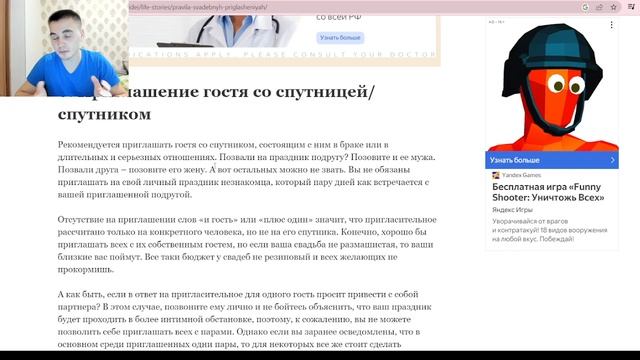Click the webcam overlay of the presenter
Viewport: 640px width, 360px height.
point(64,48)
